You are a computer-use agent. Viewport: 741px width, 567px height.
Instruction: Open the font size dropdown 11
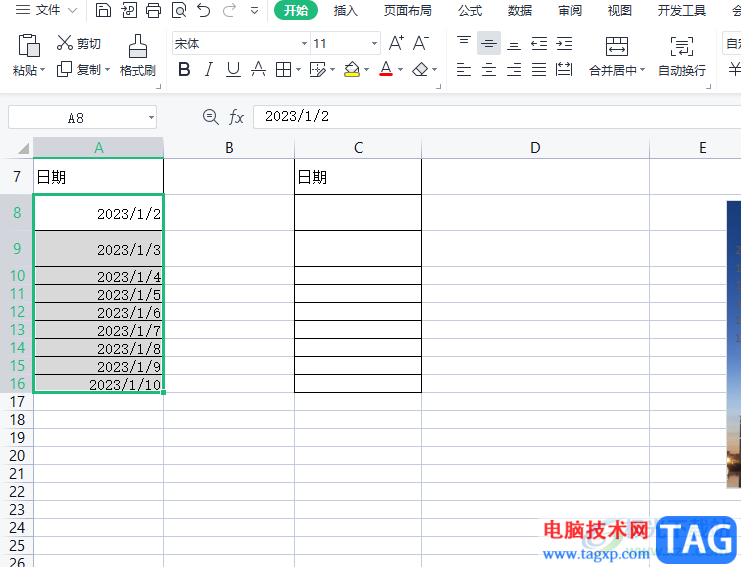[374, 43]
